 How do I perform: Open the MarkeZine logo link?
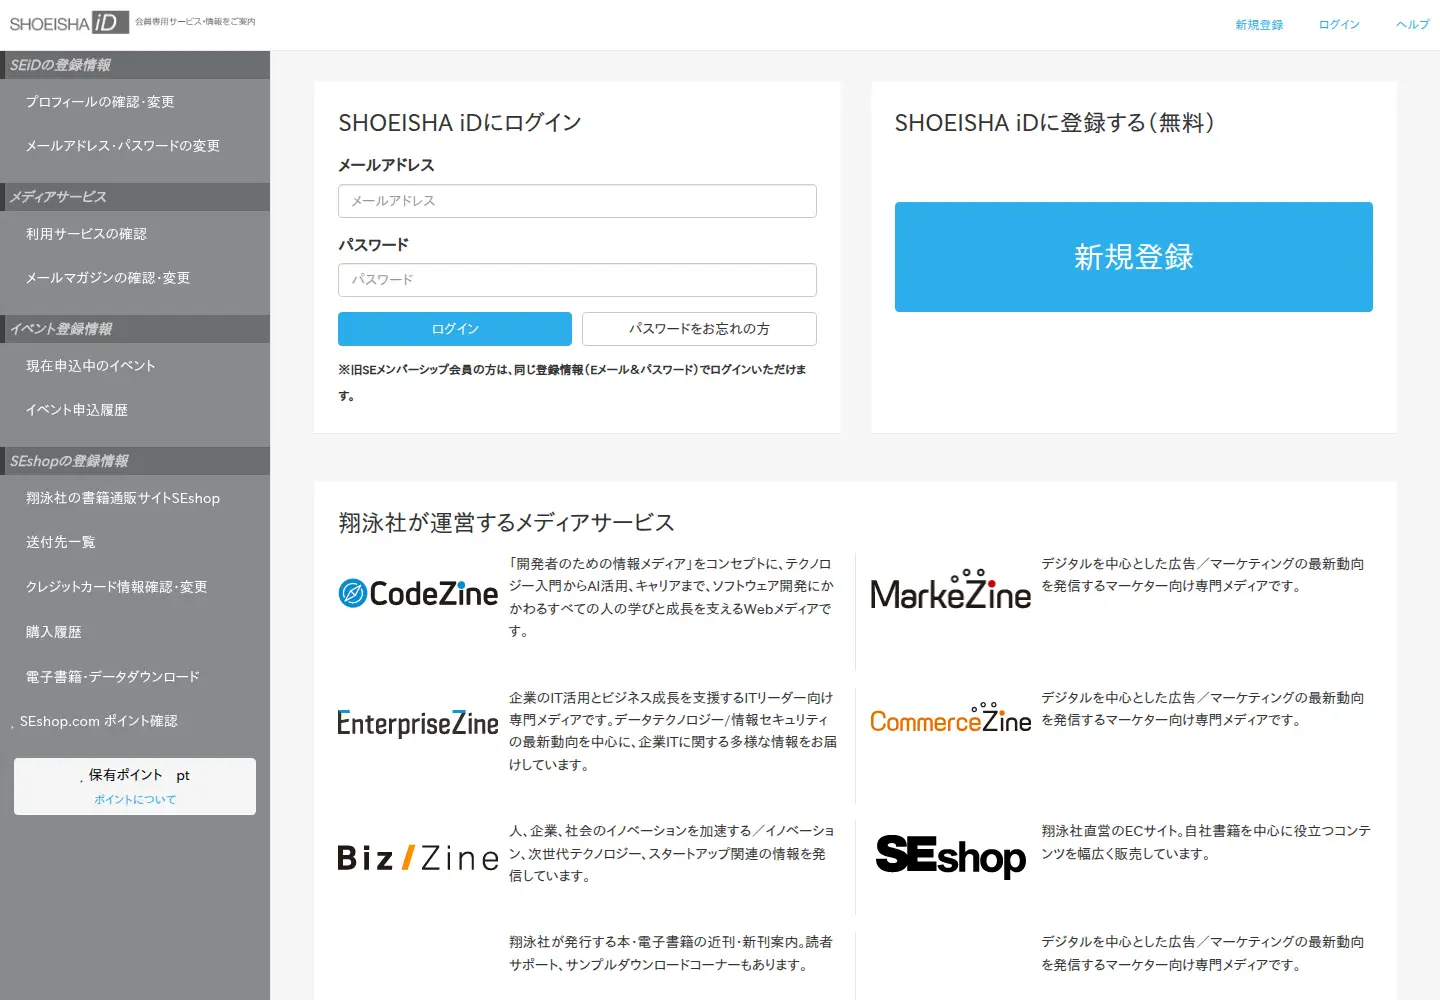tap(951, 590)
